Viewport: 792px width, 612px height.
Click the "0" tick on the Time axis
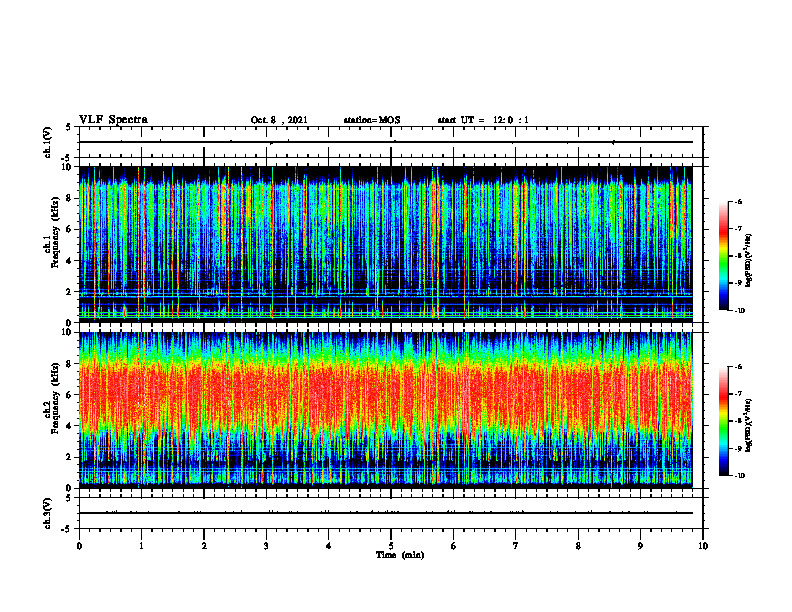pos(79,546)
